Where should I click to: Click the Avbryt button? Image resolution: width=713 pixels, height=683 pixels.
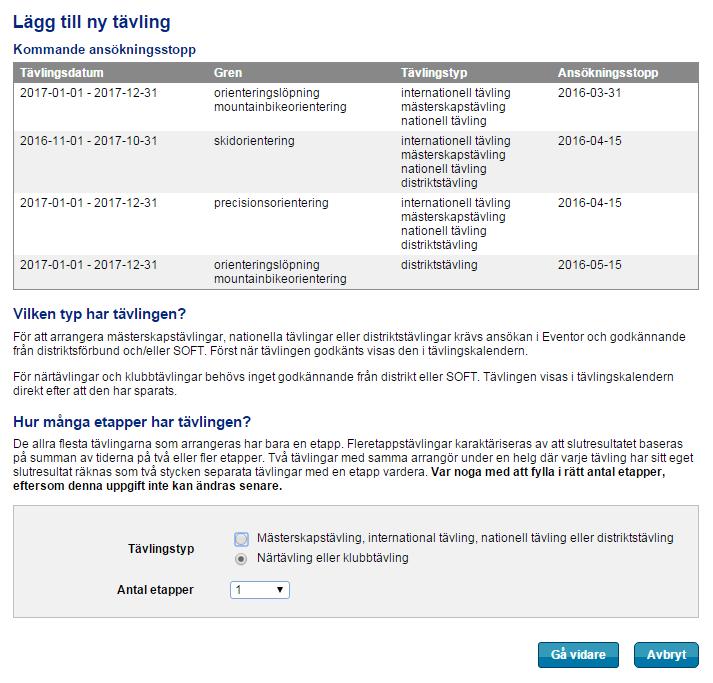666,654
